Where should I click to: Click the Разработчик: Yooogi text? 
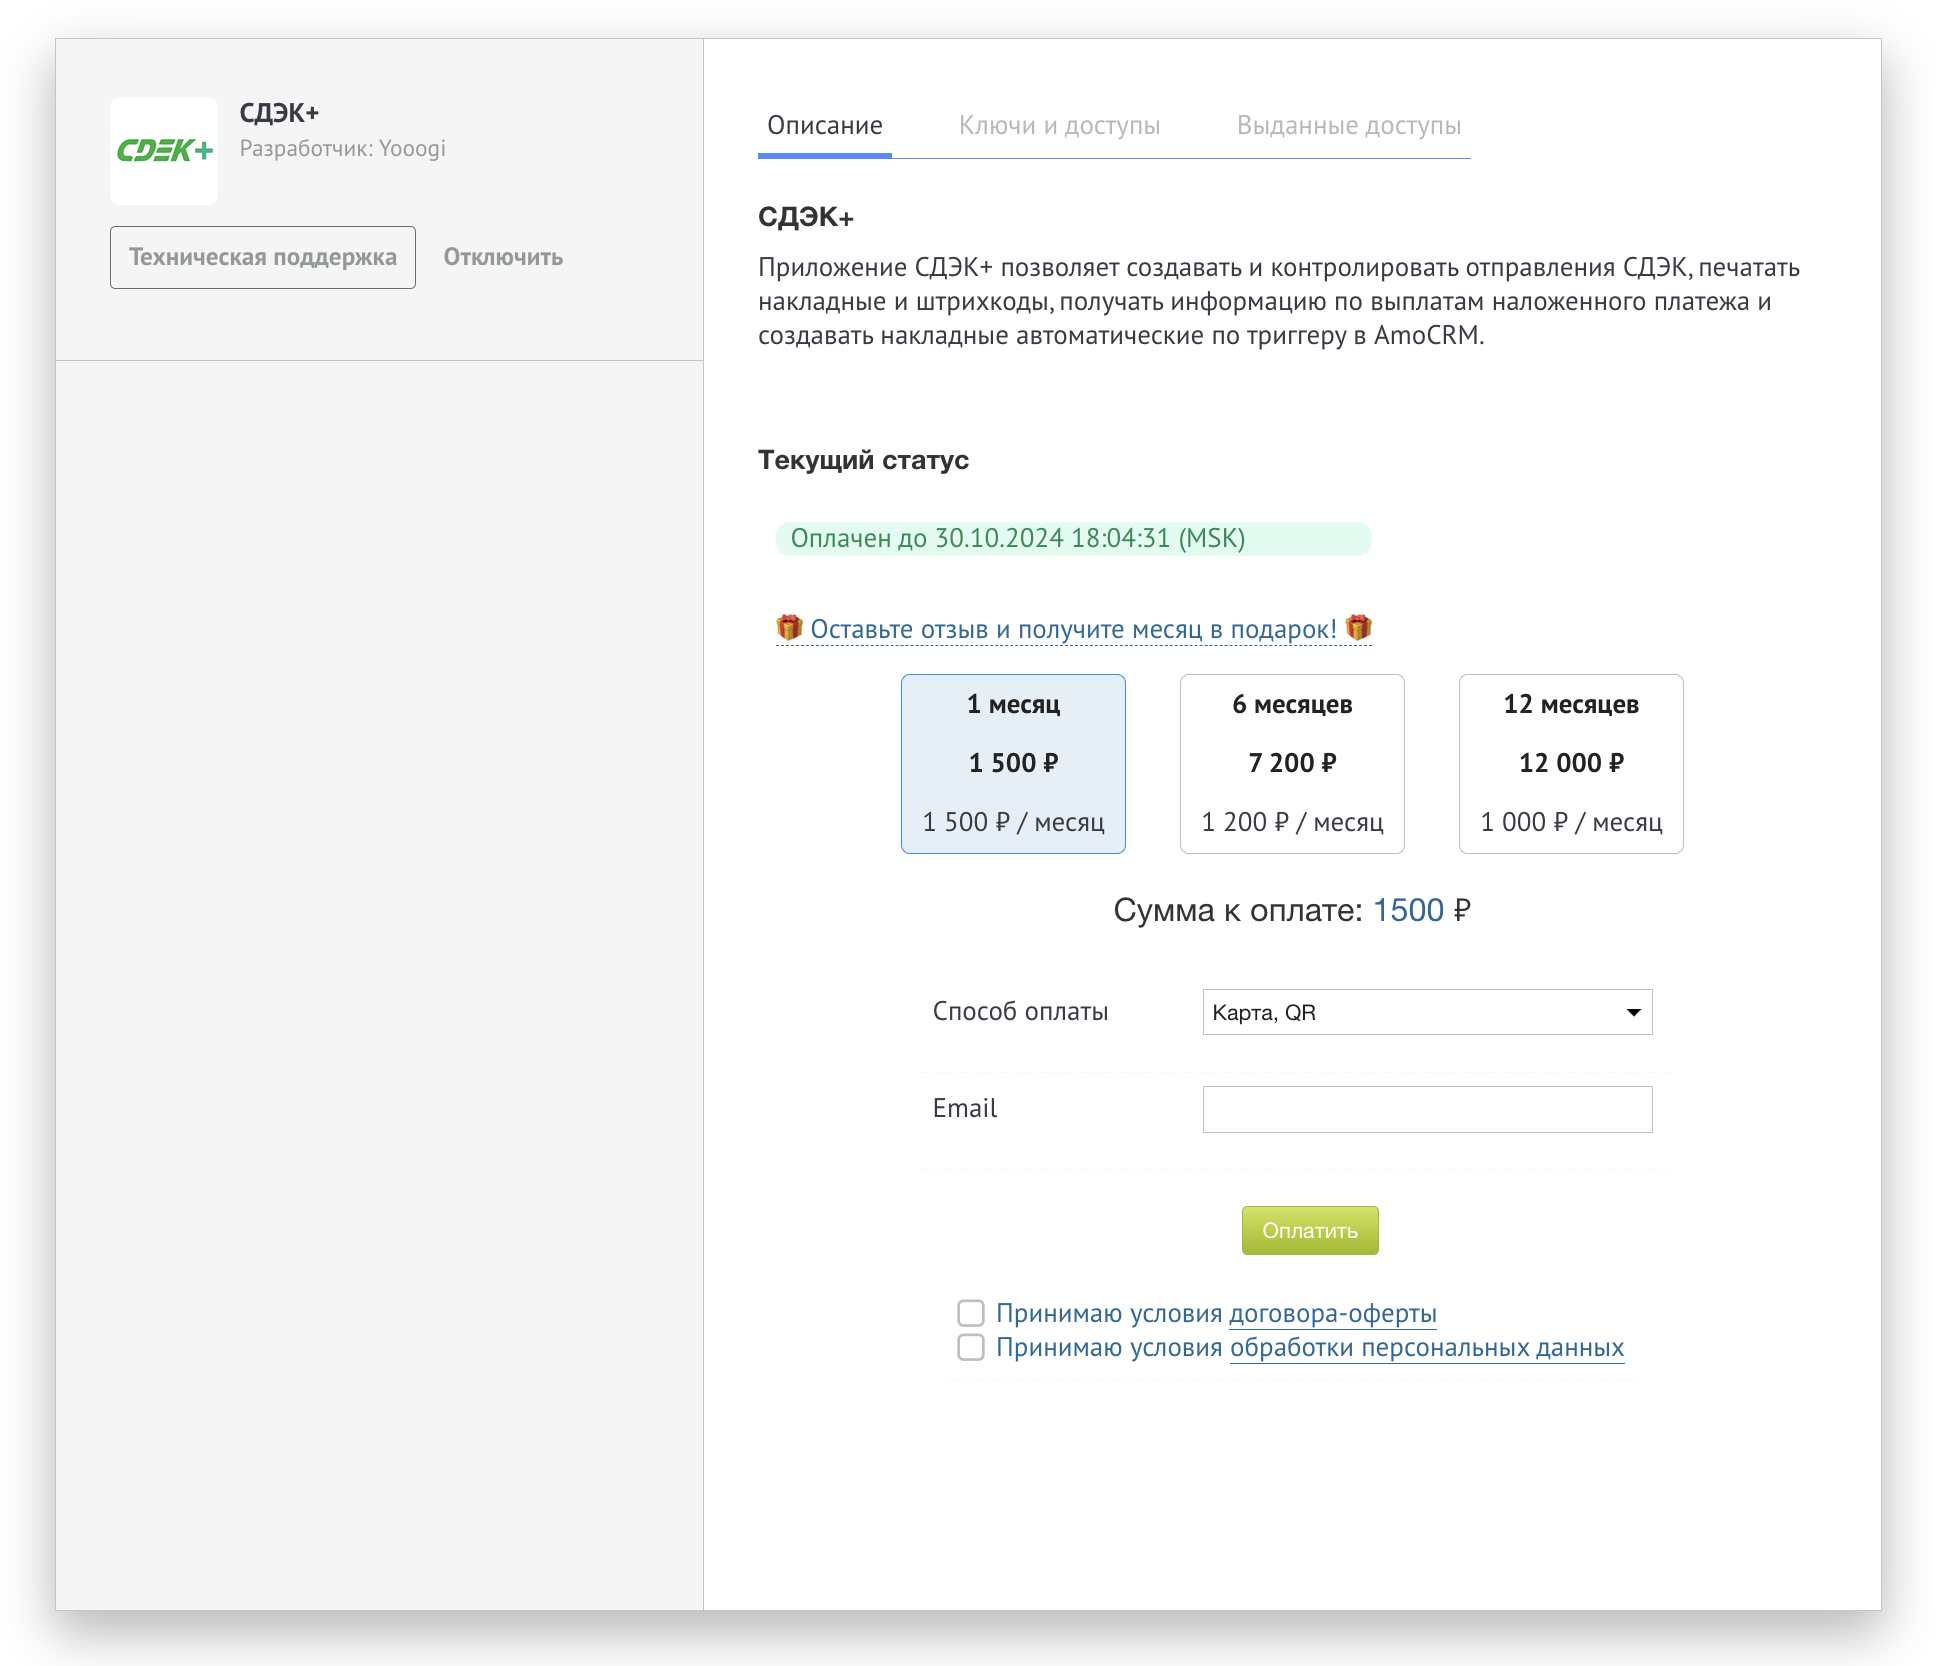tap(342, 148)
